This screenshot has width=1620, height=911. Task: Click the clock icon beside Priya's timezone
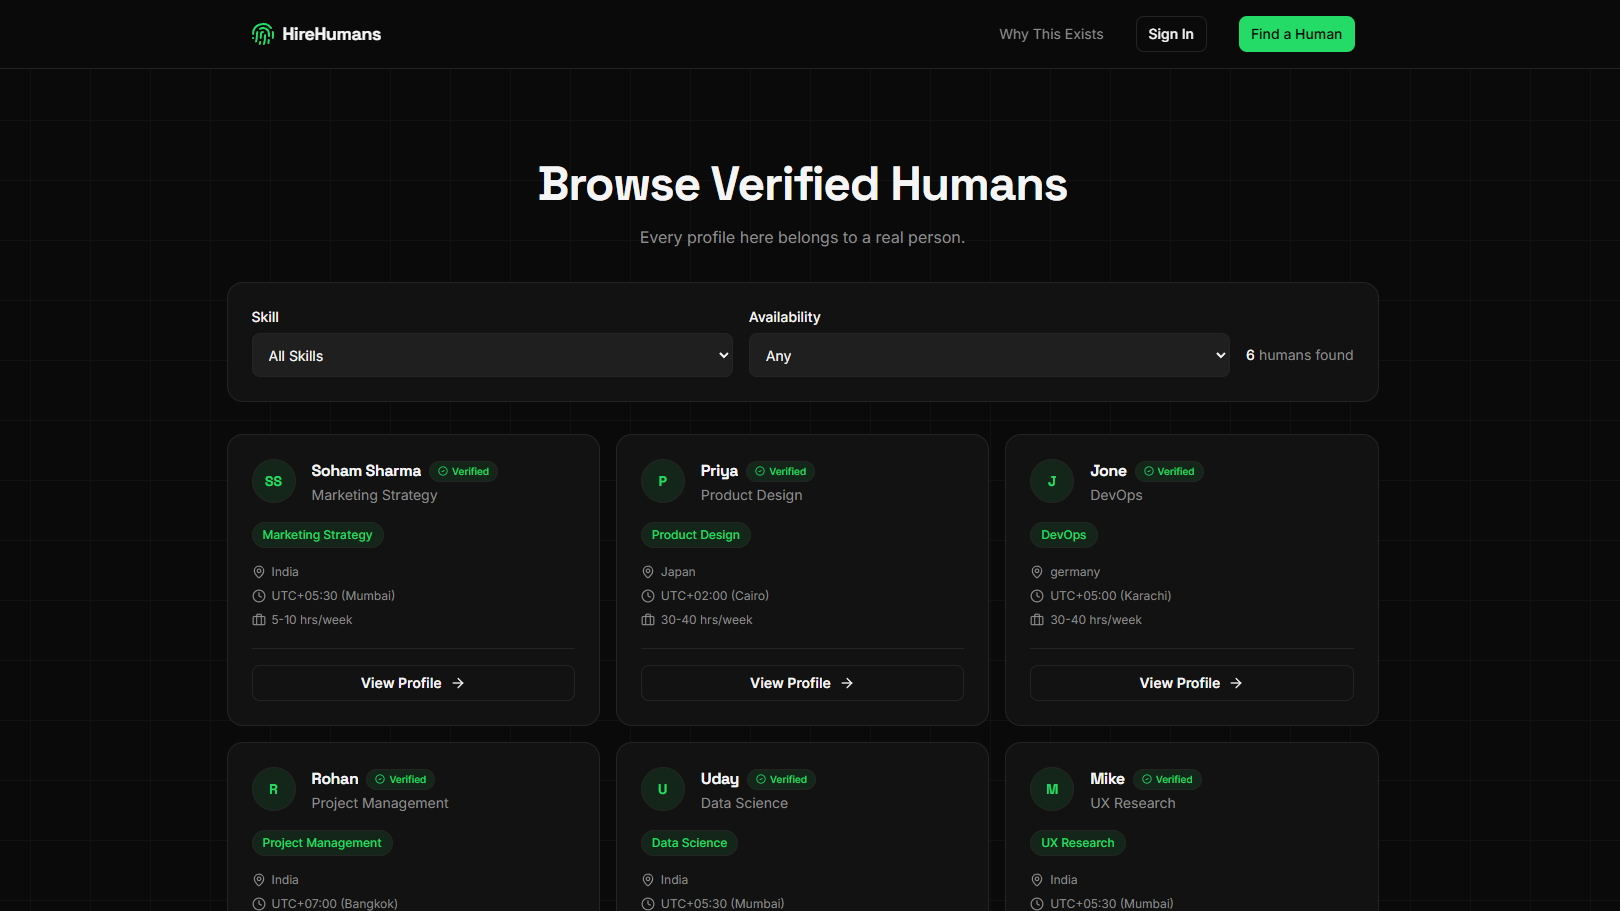click(647, 595)
